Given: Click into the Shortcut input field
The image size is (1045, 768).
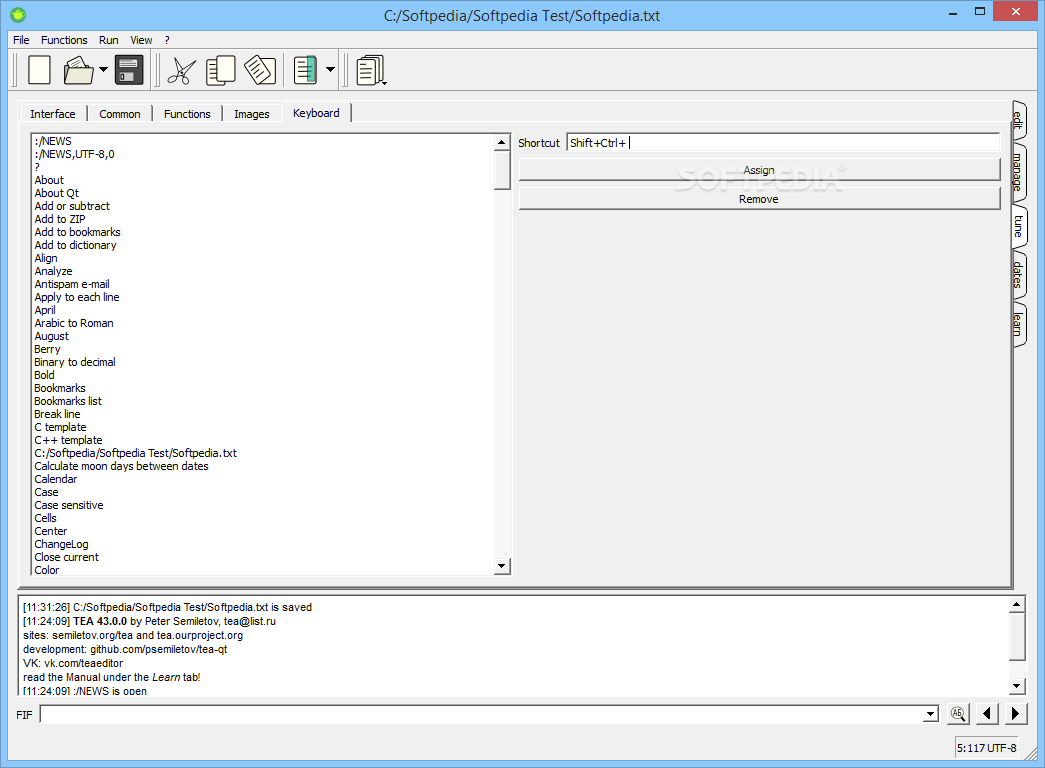Looking at the screenshot, I should tap(783, 143).
